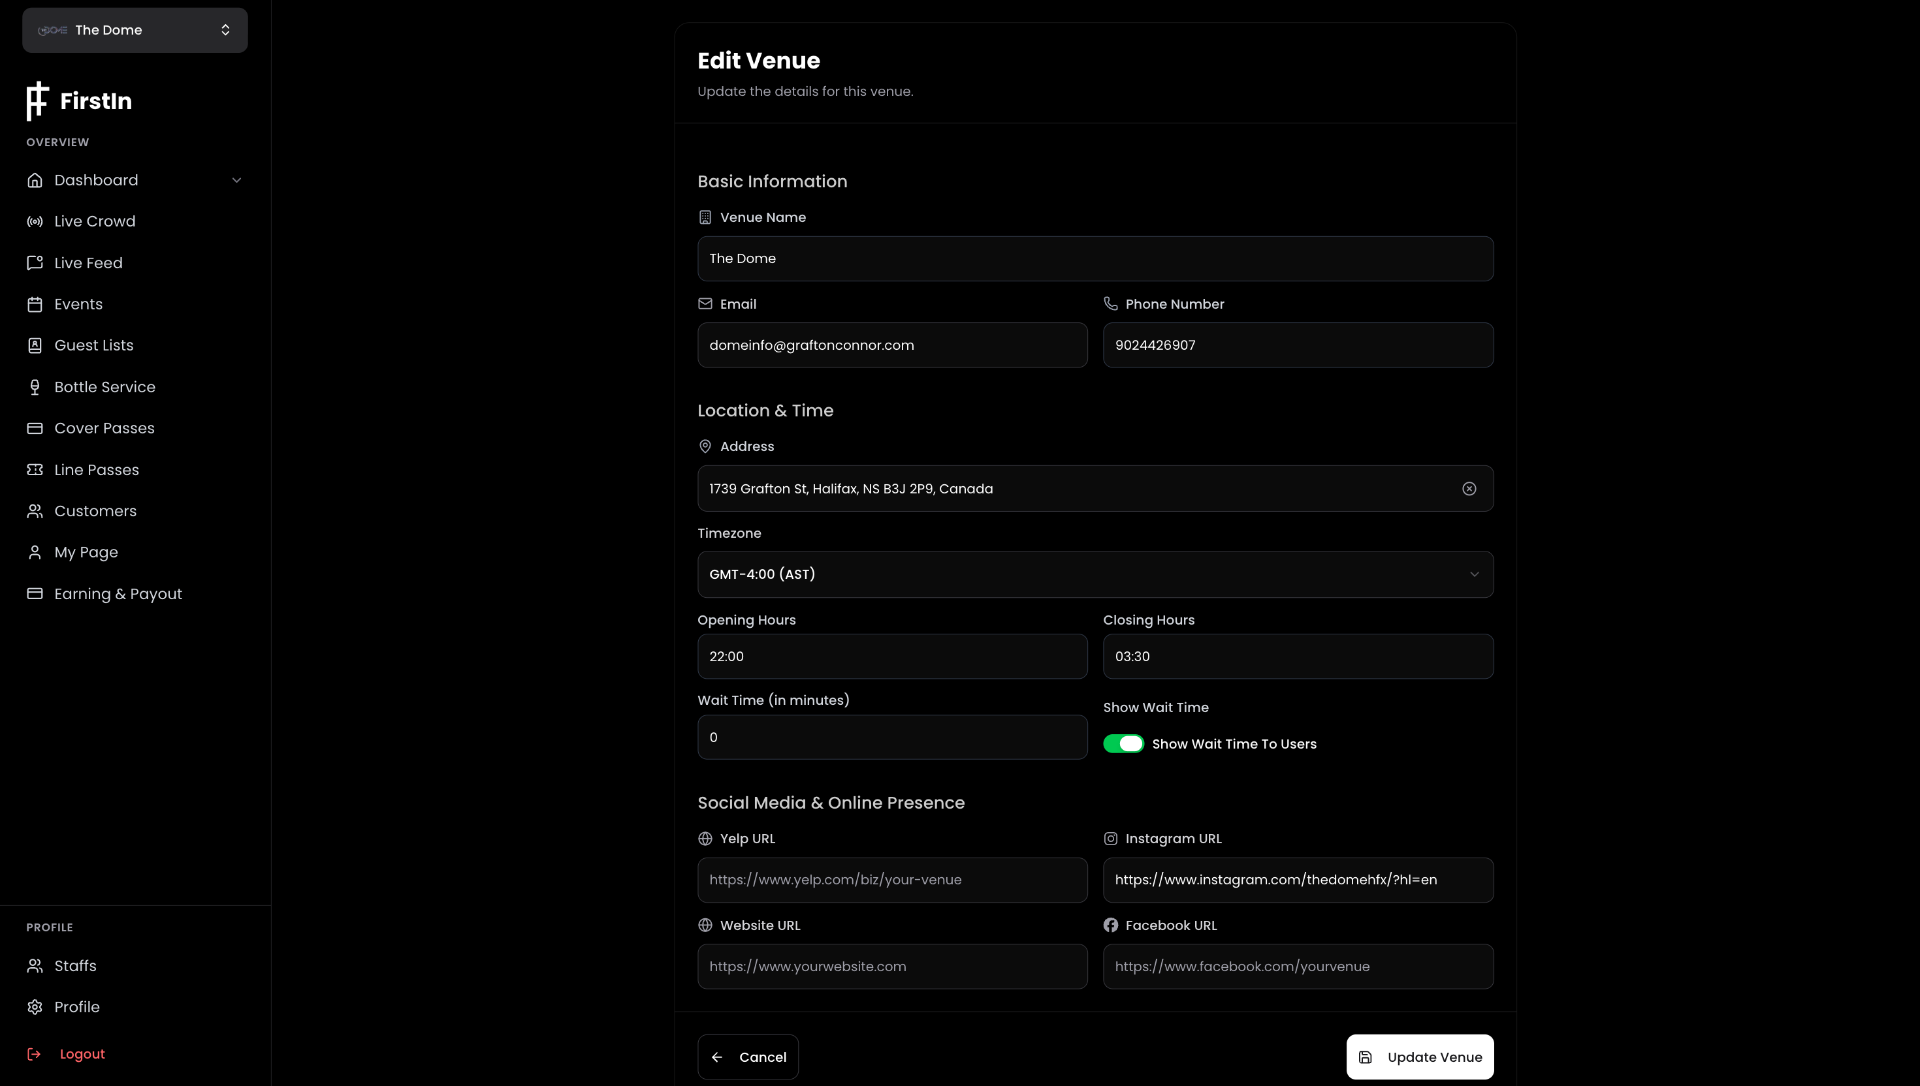Open My Page in sidebar

(86, 552)
